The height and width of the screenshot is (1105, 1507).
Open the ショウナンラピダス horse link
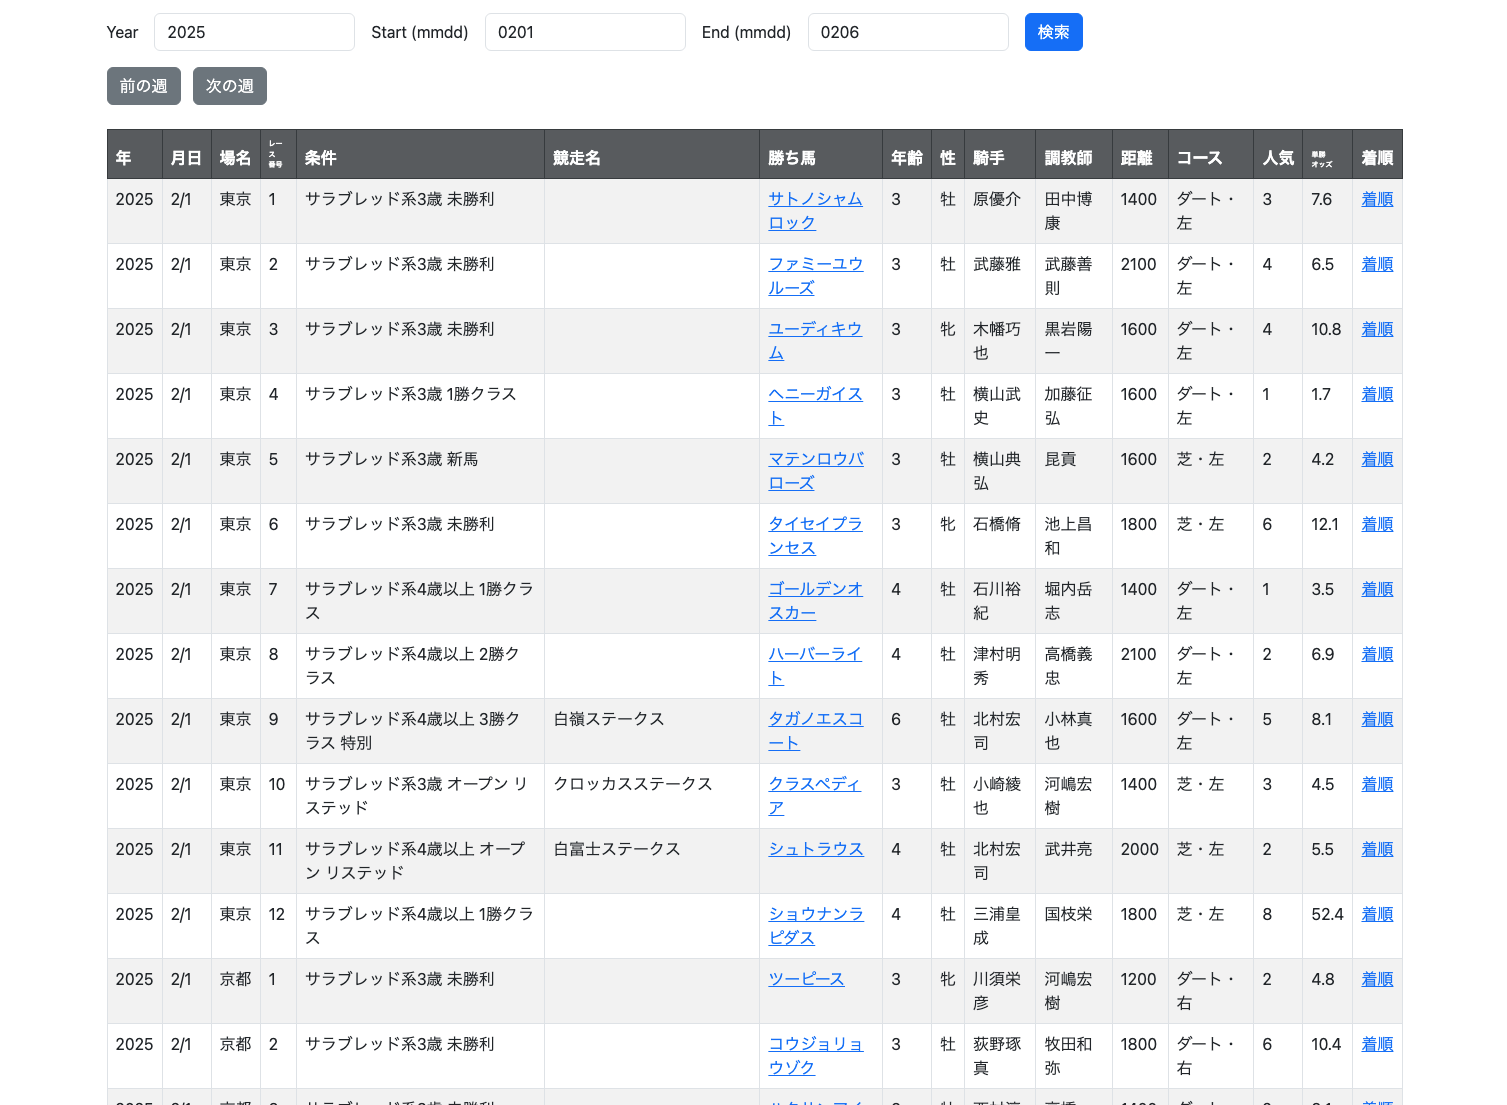pyautogui.click(x=815, y=926)
